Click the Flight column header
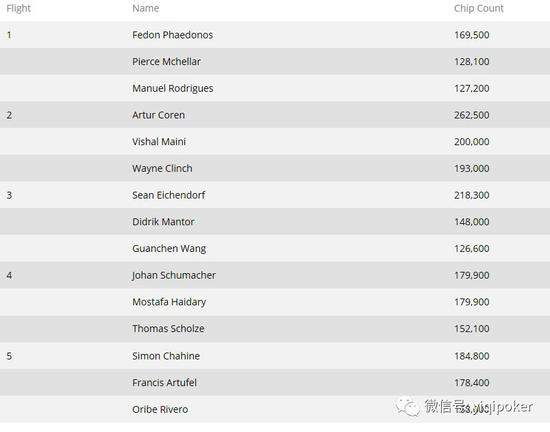The height and width of the screenshot is (432, 550). click(19, 8)
